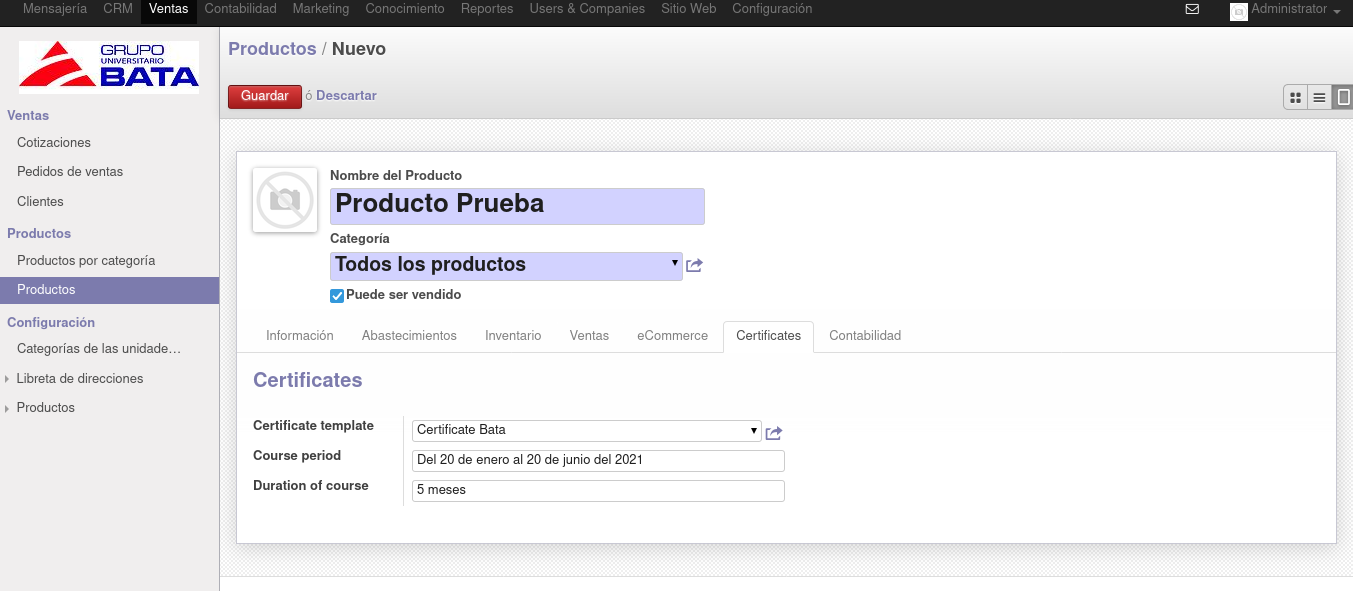Switch to kanban view icon
The image size is (1353, 591).
pyautogui.click(x=1296, y=97)
